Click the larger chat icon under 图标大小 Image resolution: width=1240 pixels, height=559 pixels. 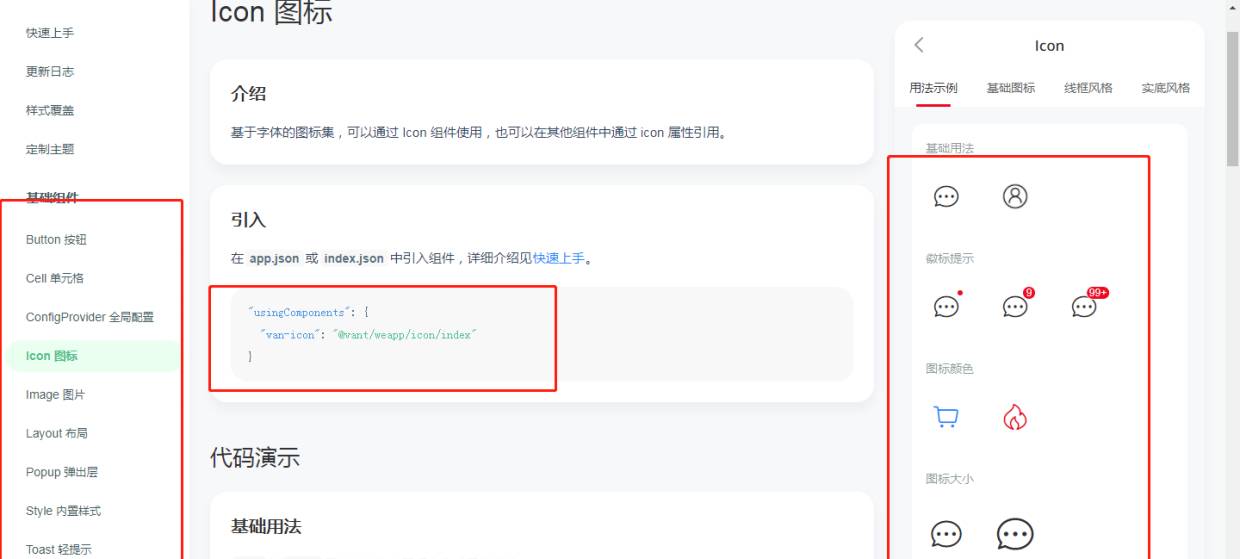click(1015, 535)
